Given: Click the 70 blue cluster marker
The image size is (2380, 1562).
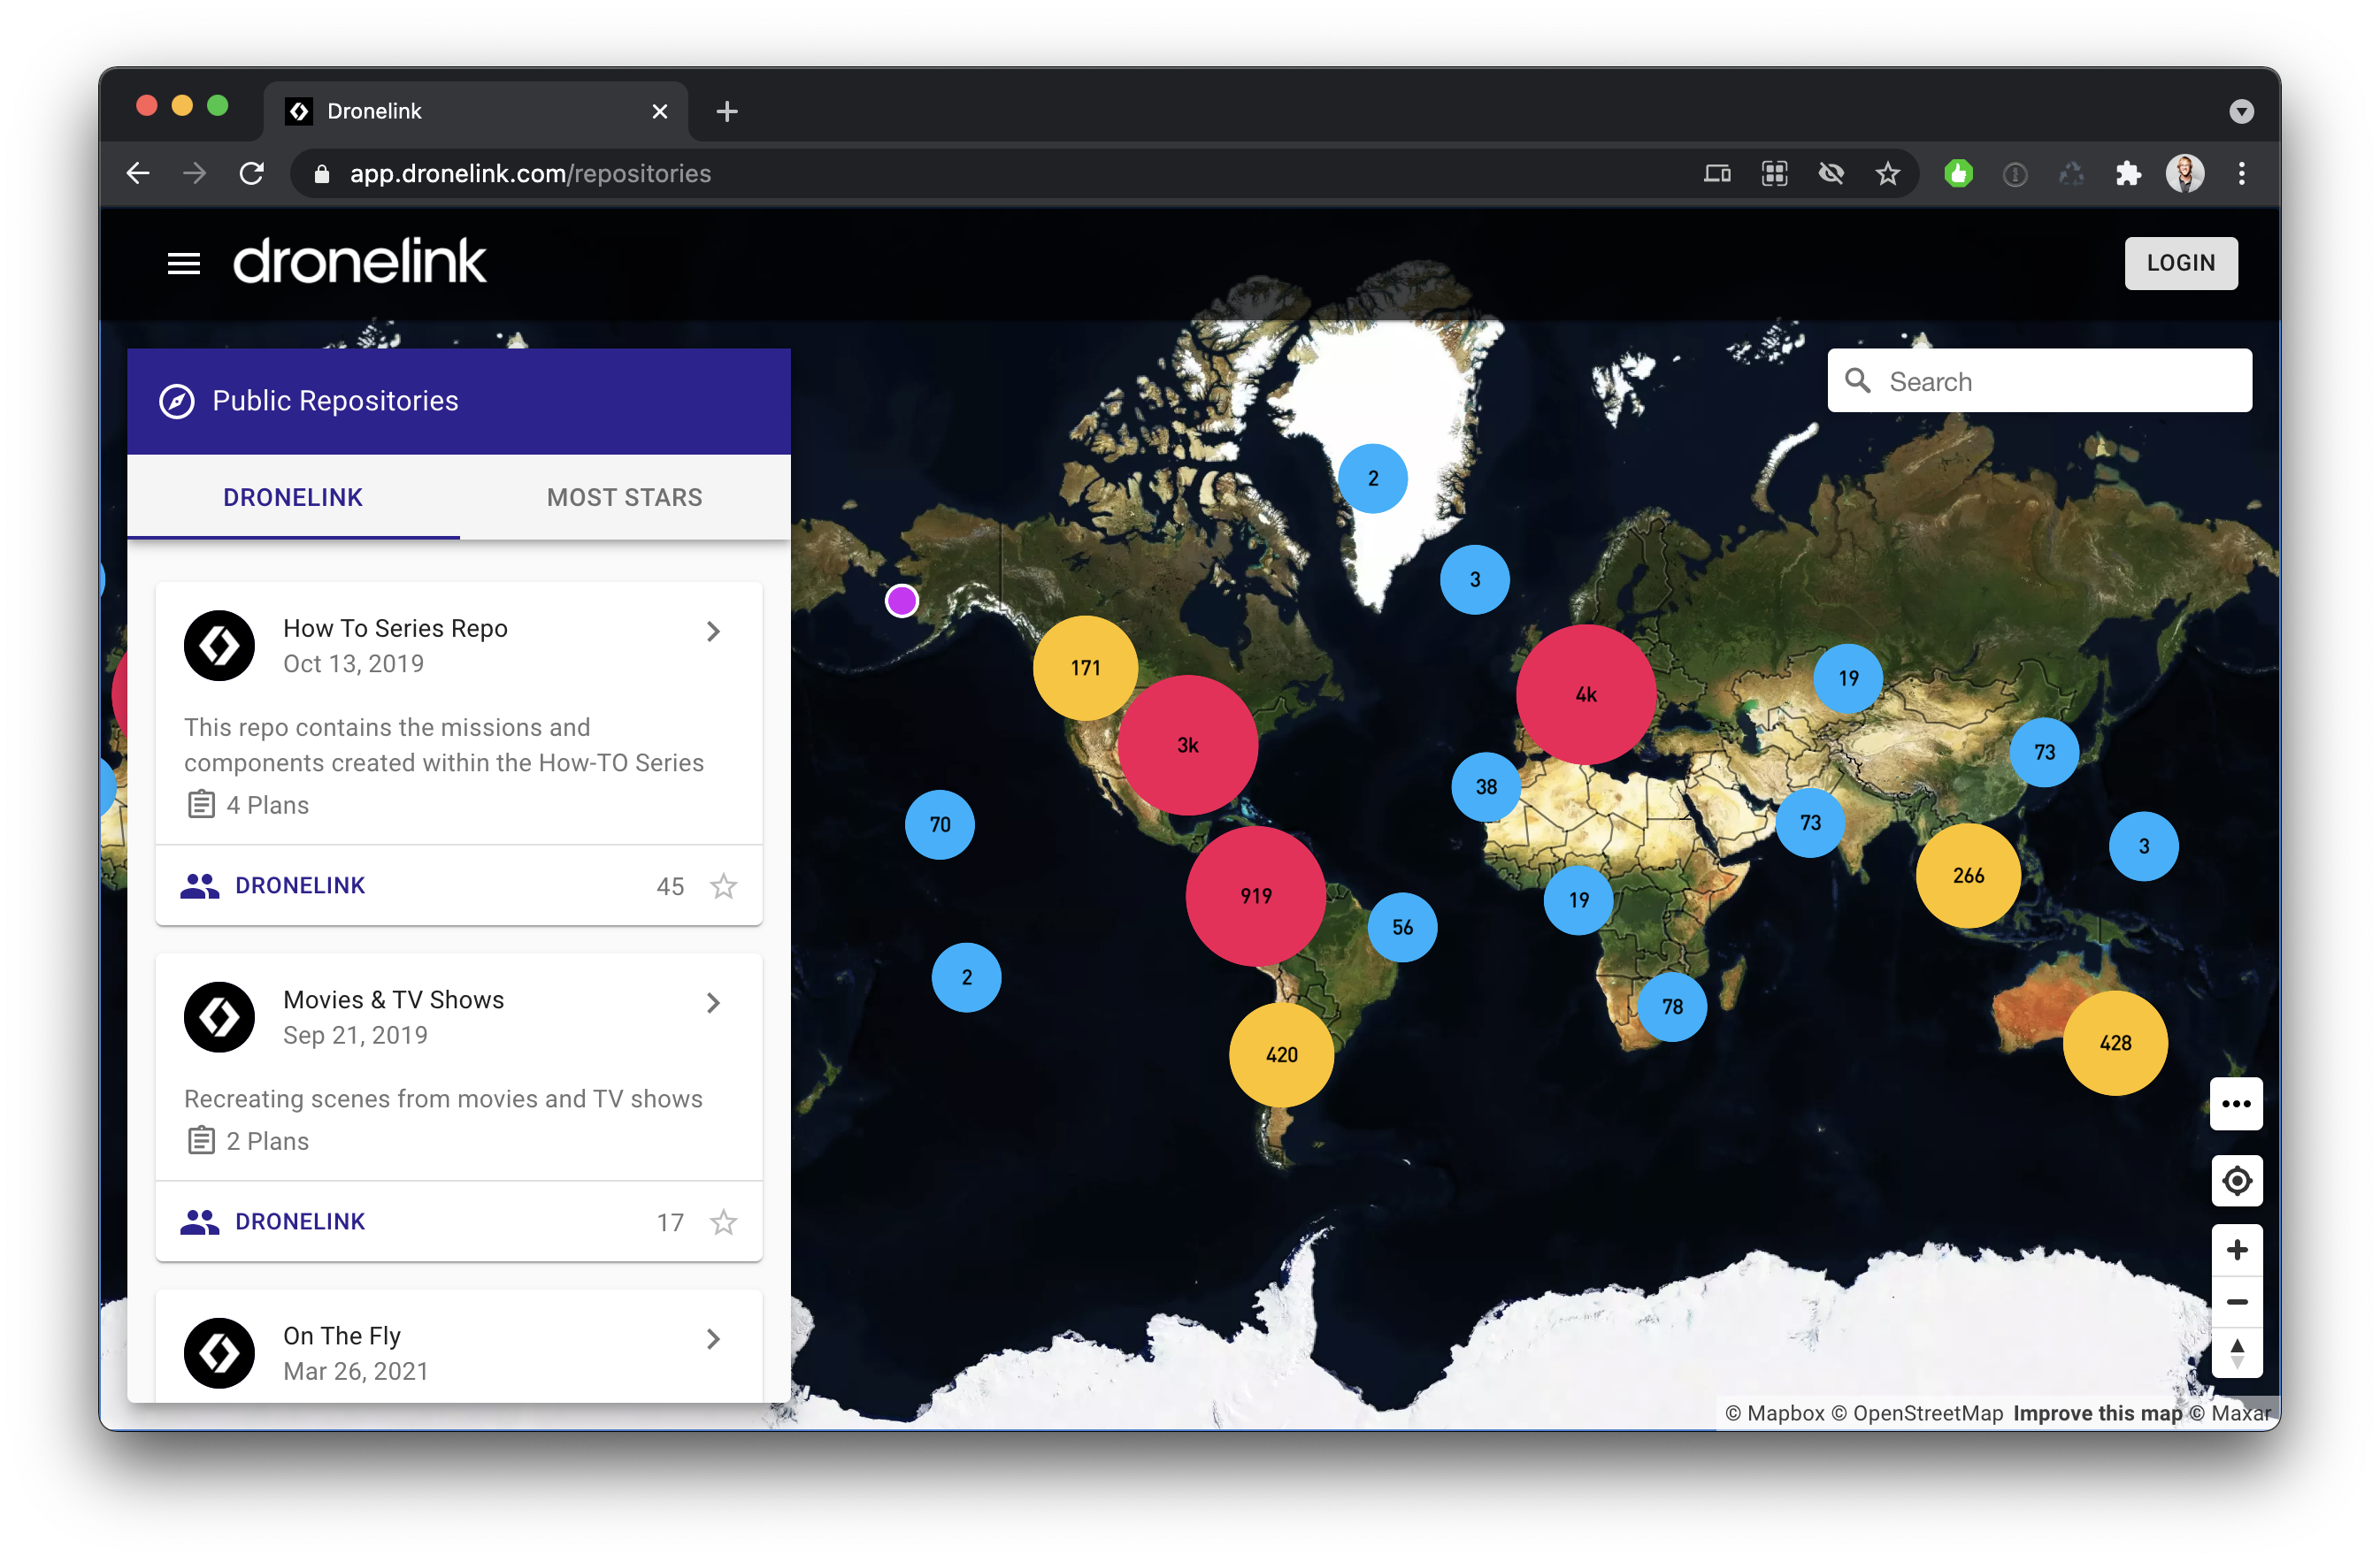Looking at the screenshot, I should [x=940, y=824].
